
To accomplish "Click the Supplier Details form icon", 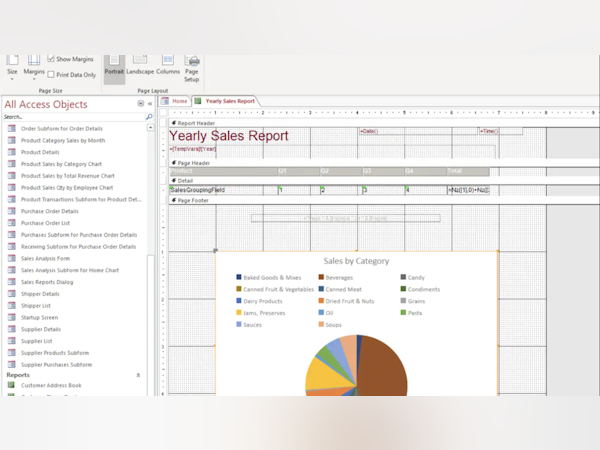I will pyautogui.click(x=12, y=329).
